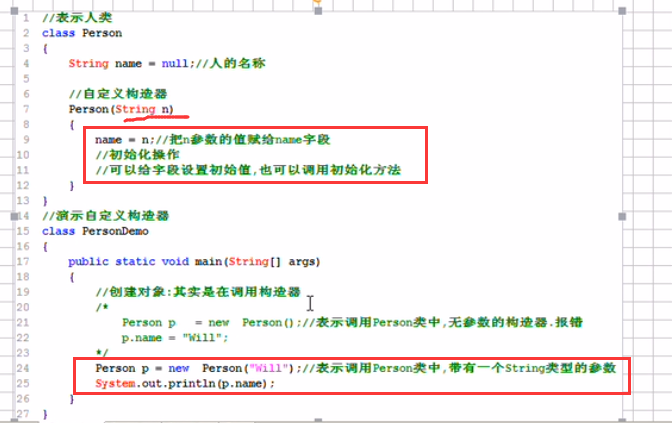Click the comment "//可以给字段设置初始值,也可以调用初始化方法"

tap(248, 170)
